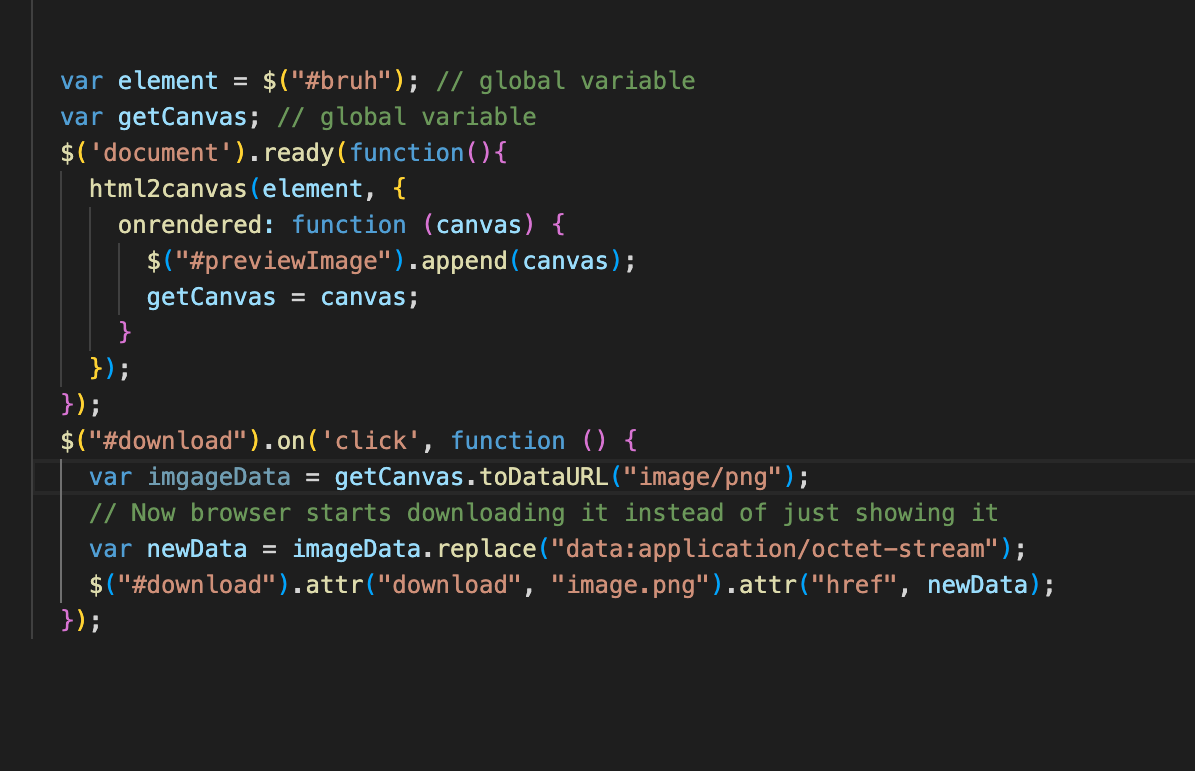Click the on method after "#download"
1195x771 pixels.
(x=298, y=441)
